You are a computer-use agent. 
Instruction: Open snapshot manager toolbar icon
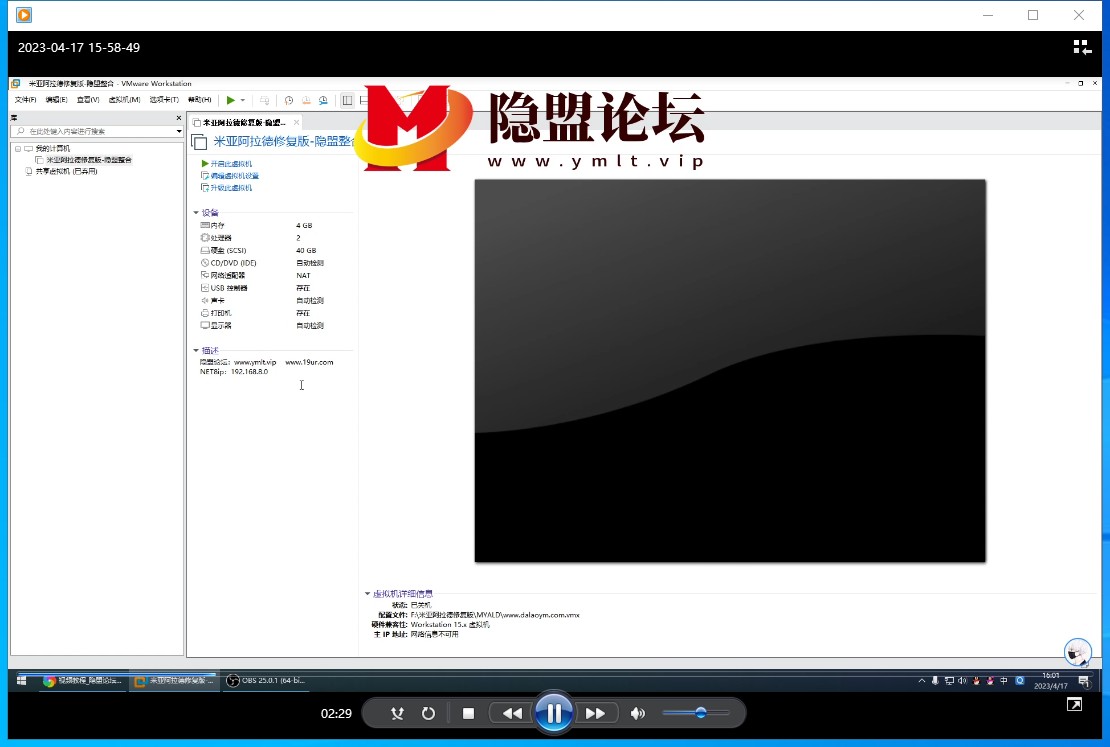[324, 101]
